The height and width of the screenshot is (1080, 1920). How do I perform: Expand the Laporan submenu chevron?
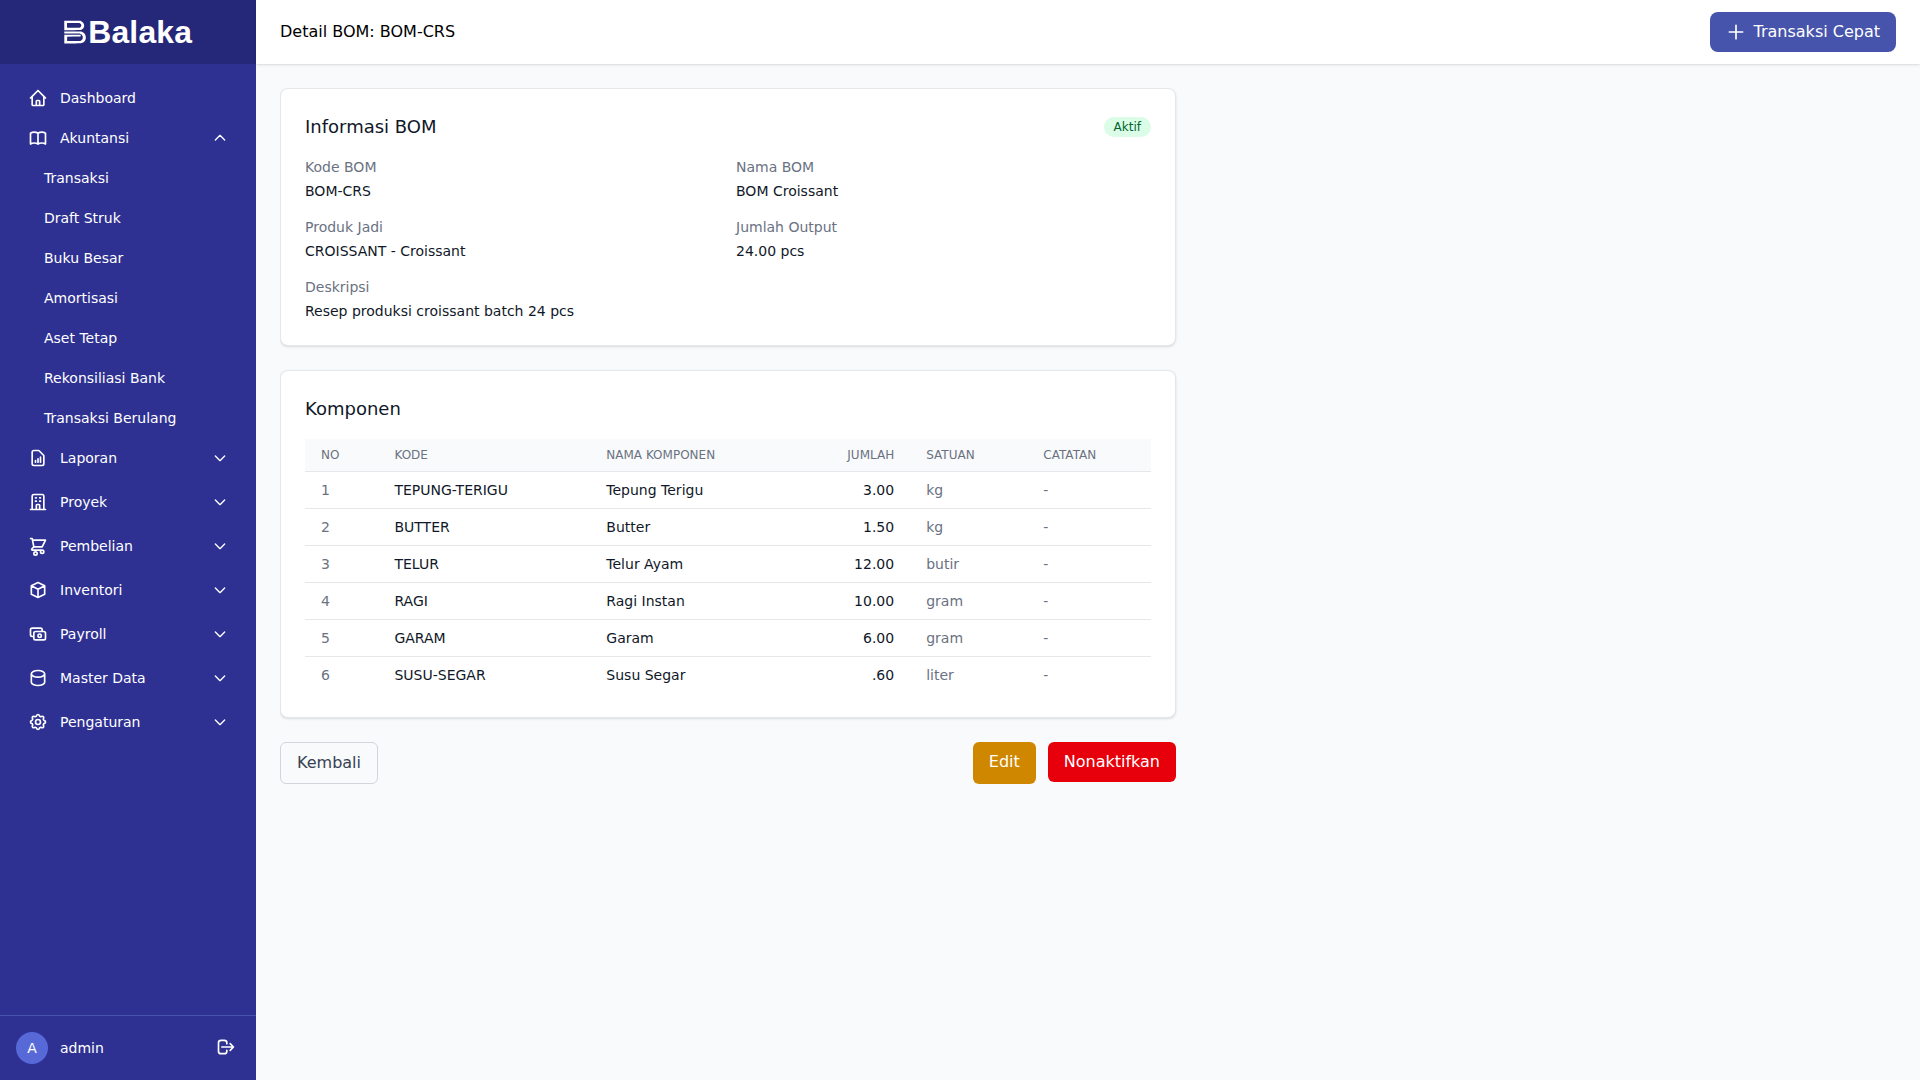tap(220, 458)
